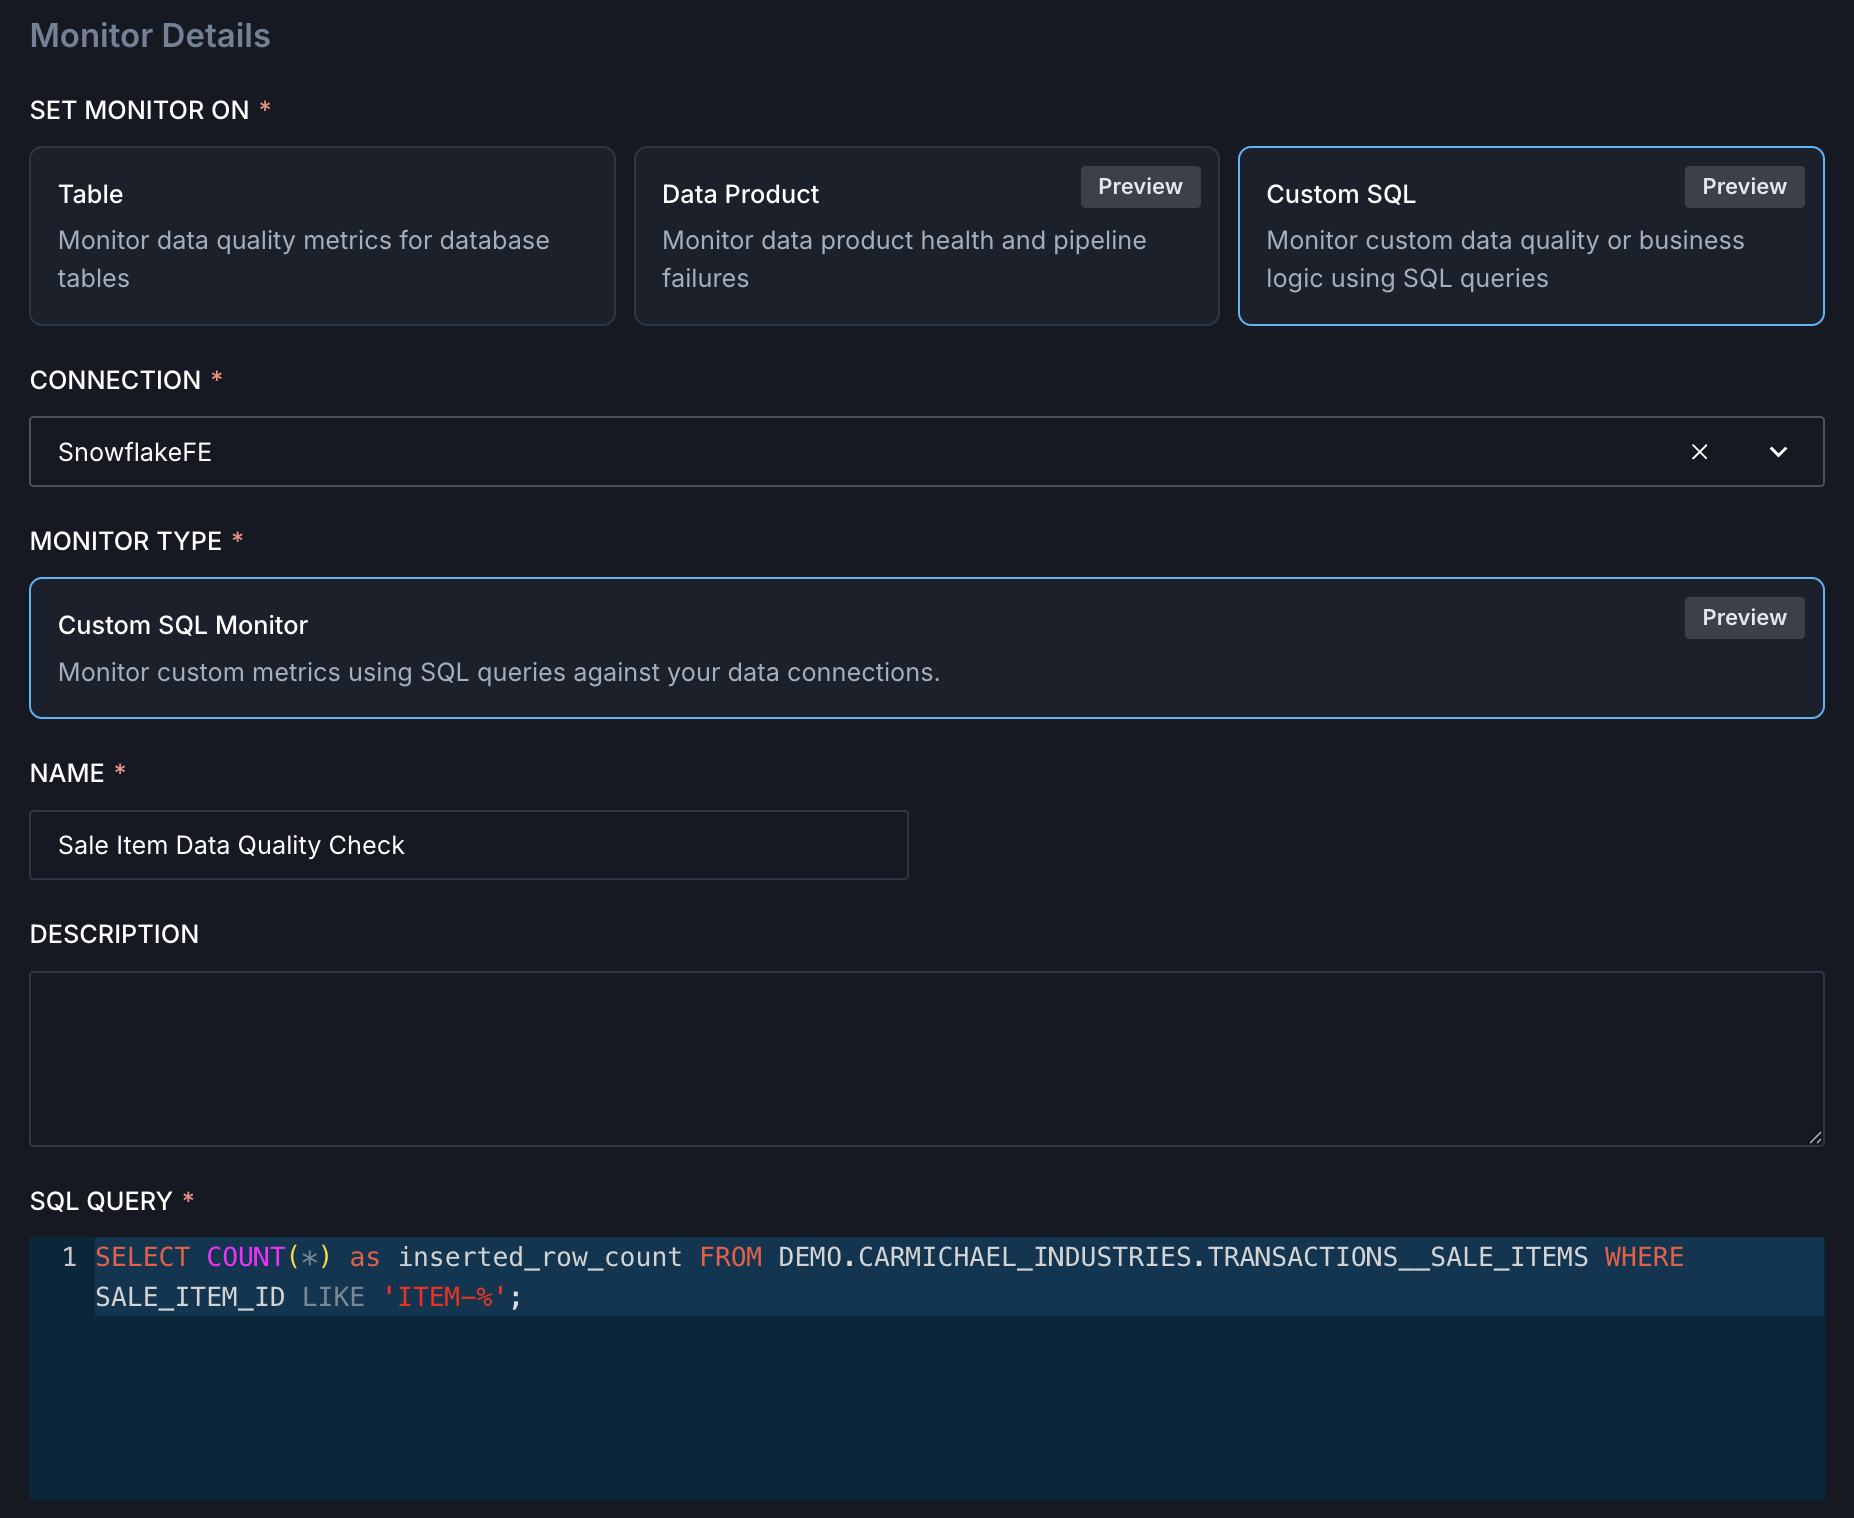
Task: Click the SET MONITOR ON label
Action: (140, 110)
